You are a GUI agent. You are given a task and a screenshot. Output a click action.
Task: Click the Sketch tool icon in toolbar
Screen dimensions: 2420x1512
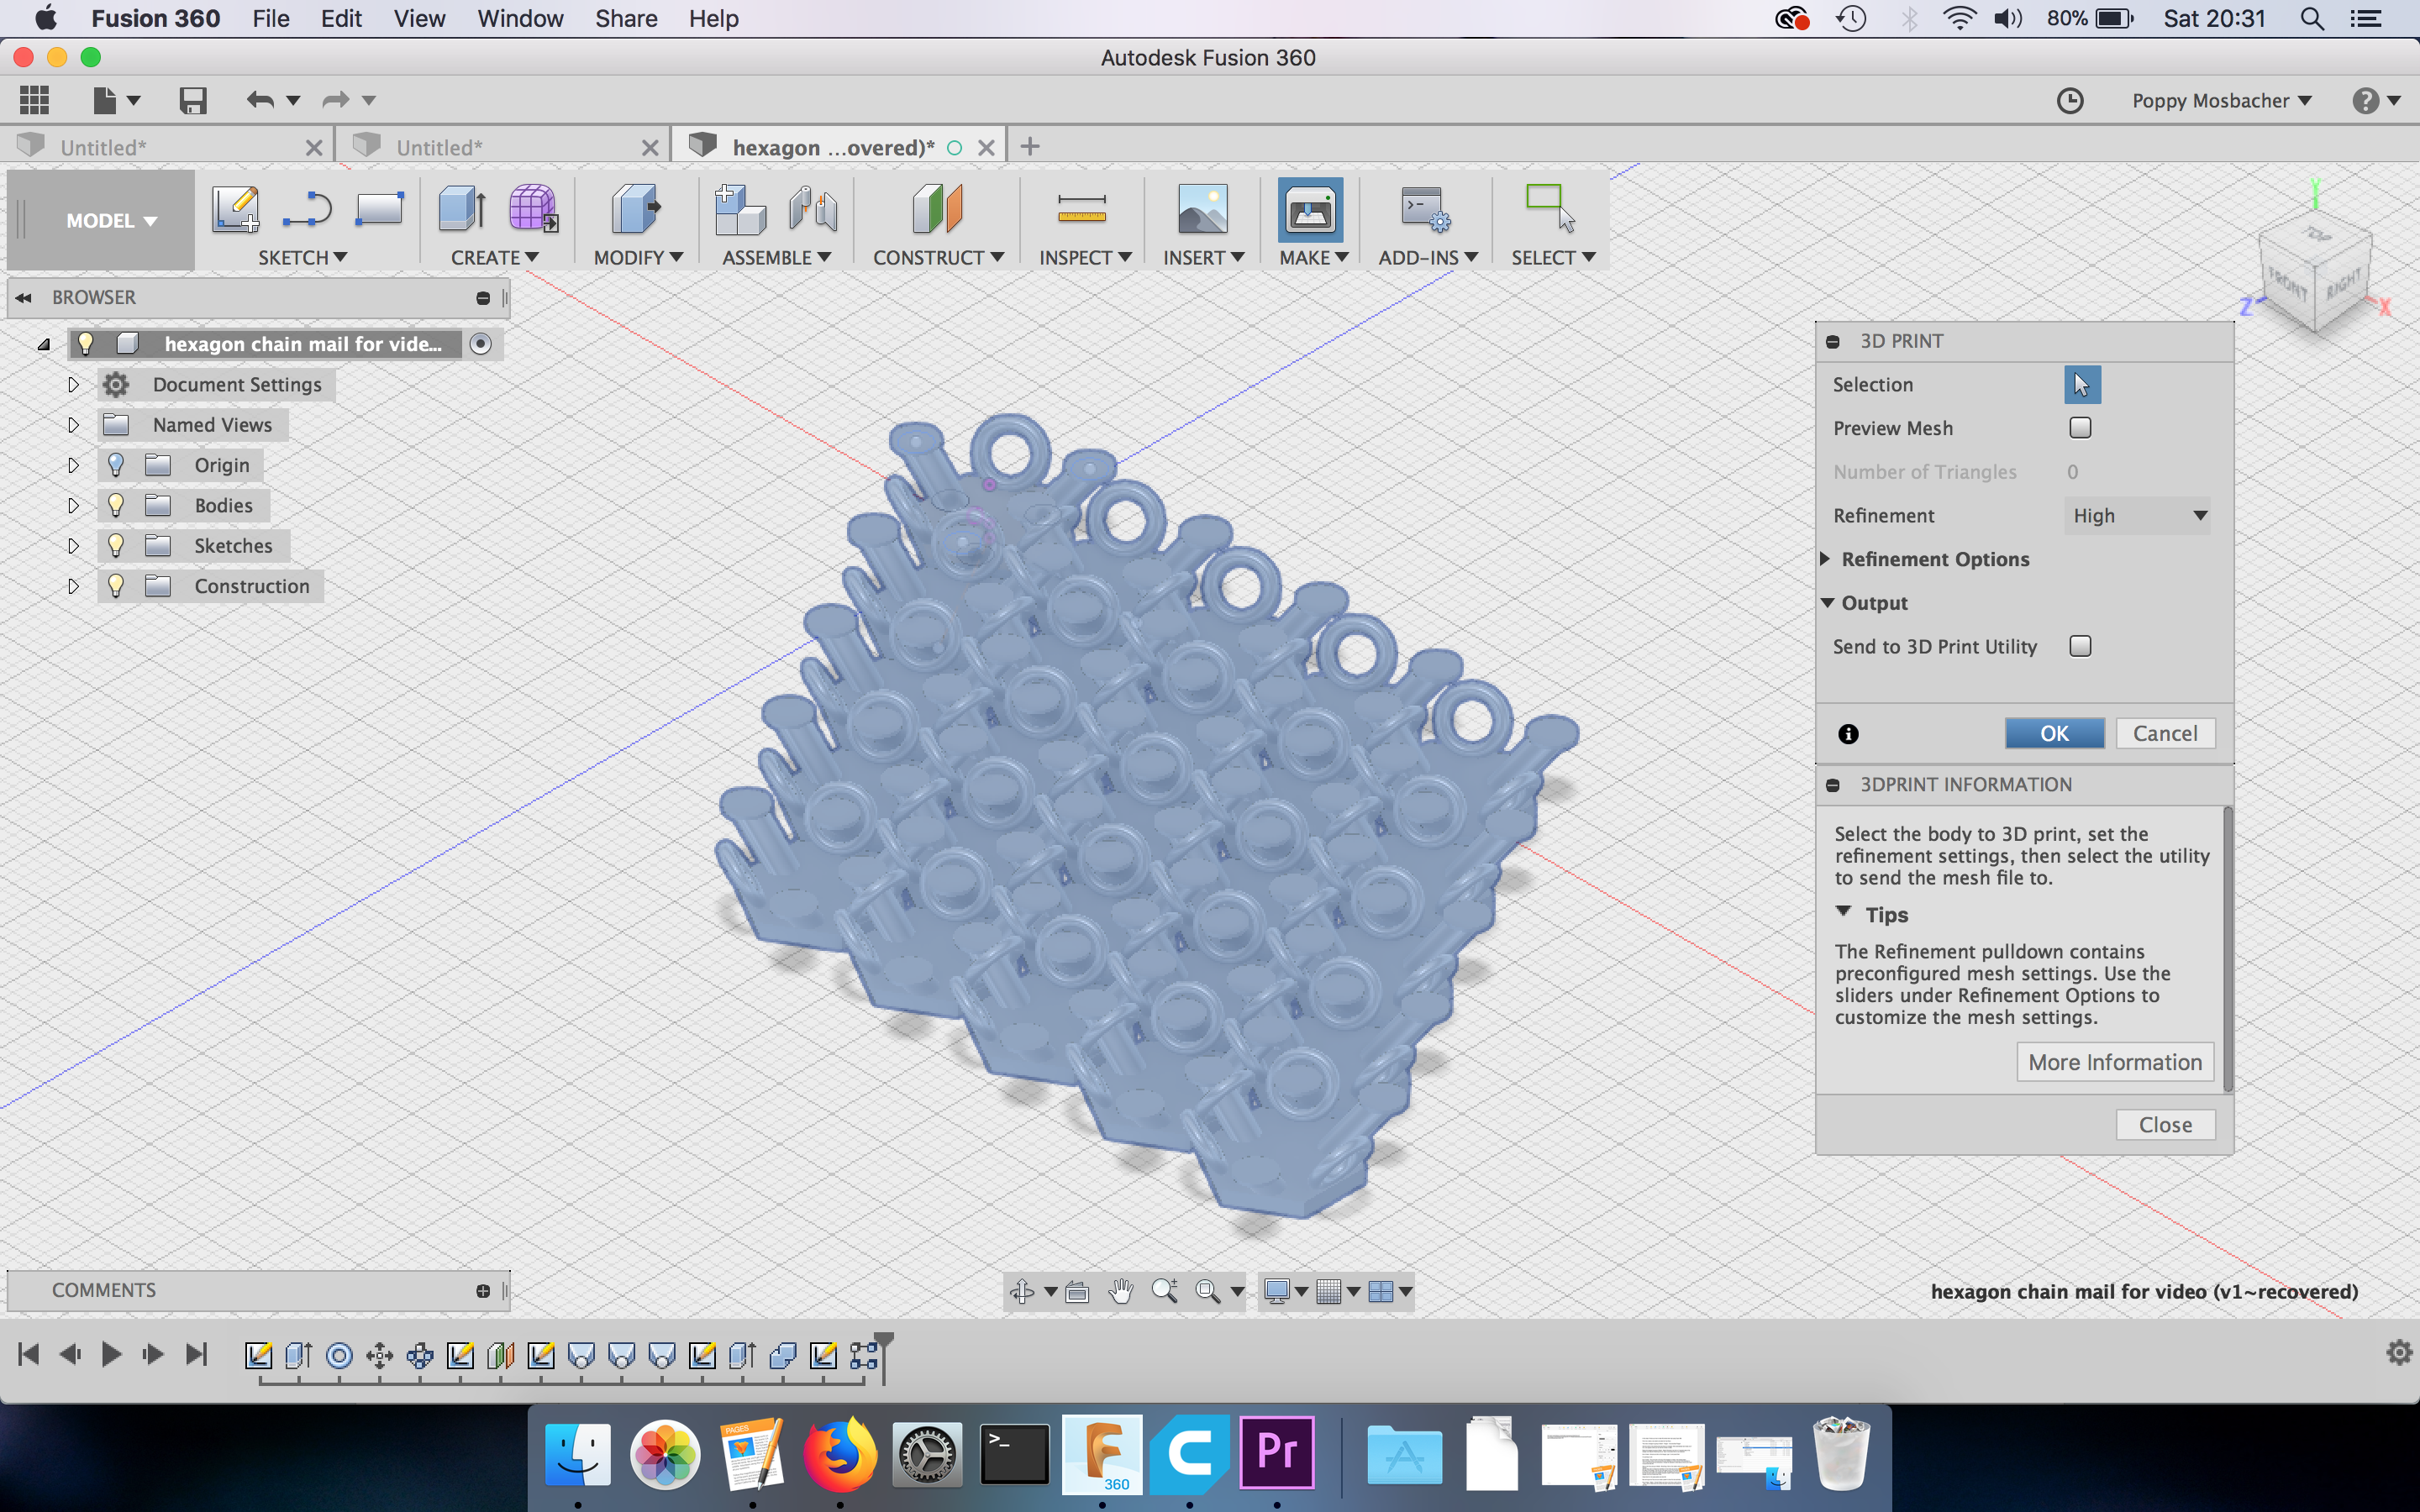(235, 207)
